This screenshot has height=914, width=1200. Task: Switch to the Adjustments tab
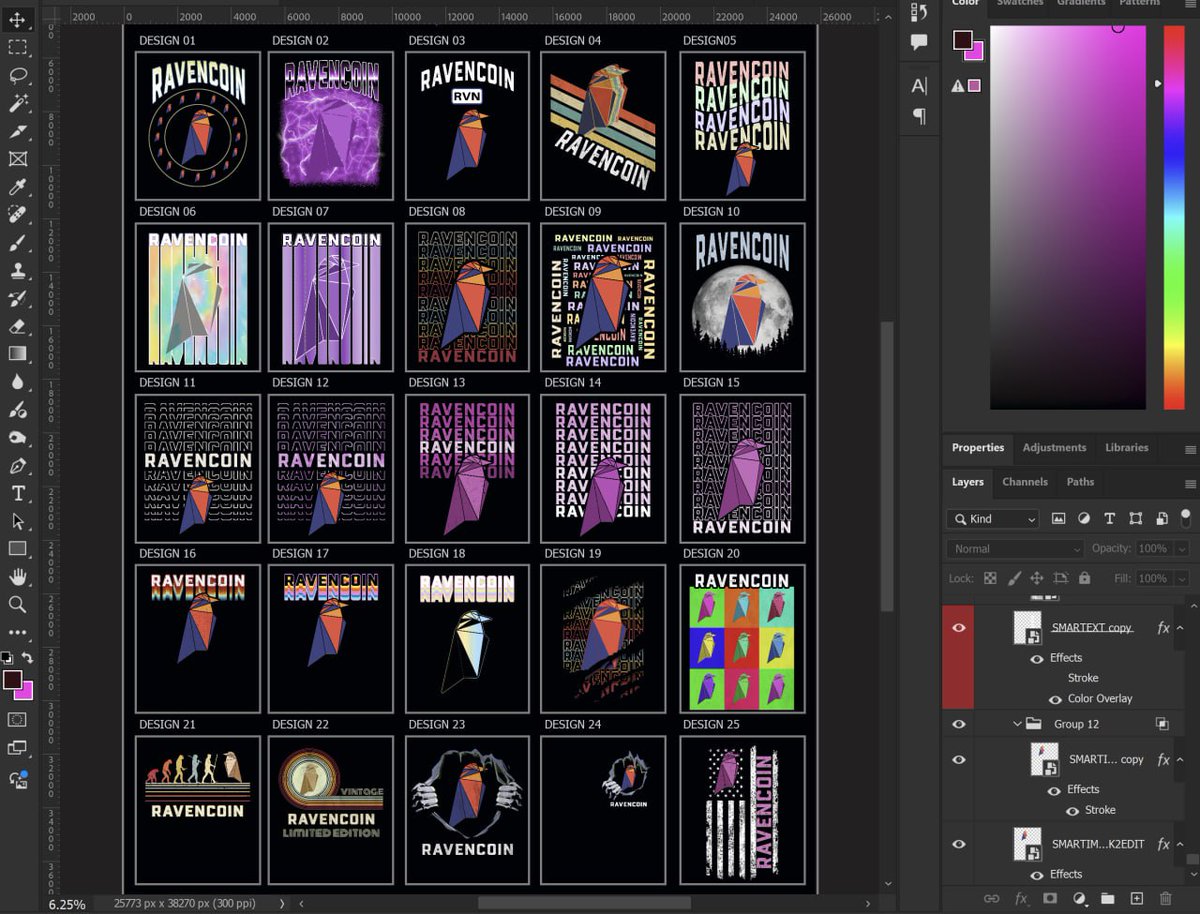pos(1054,448)
